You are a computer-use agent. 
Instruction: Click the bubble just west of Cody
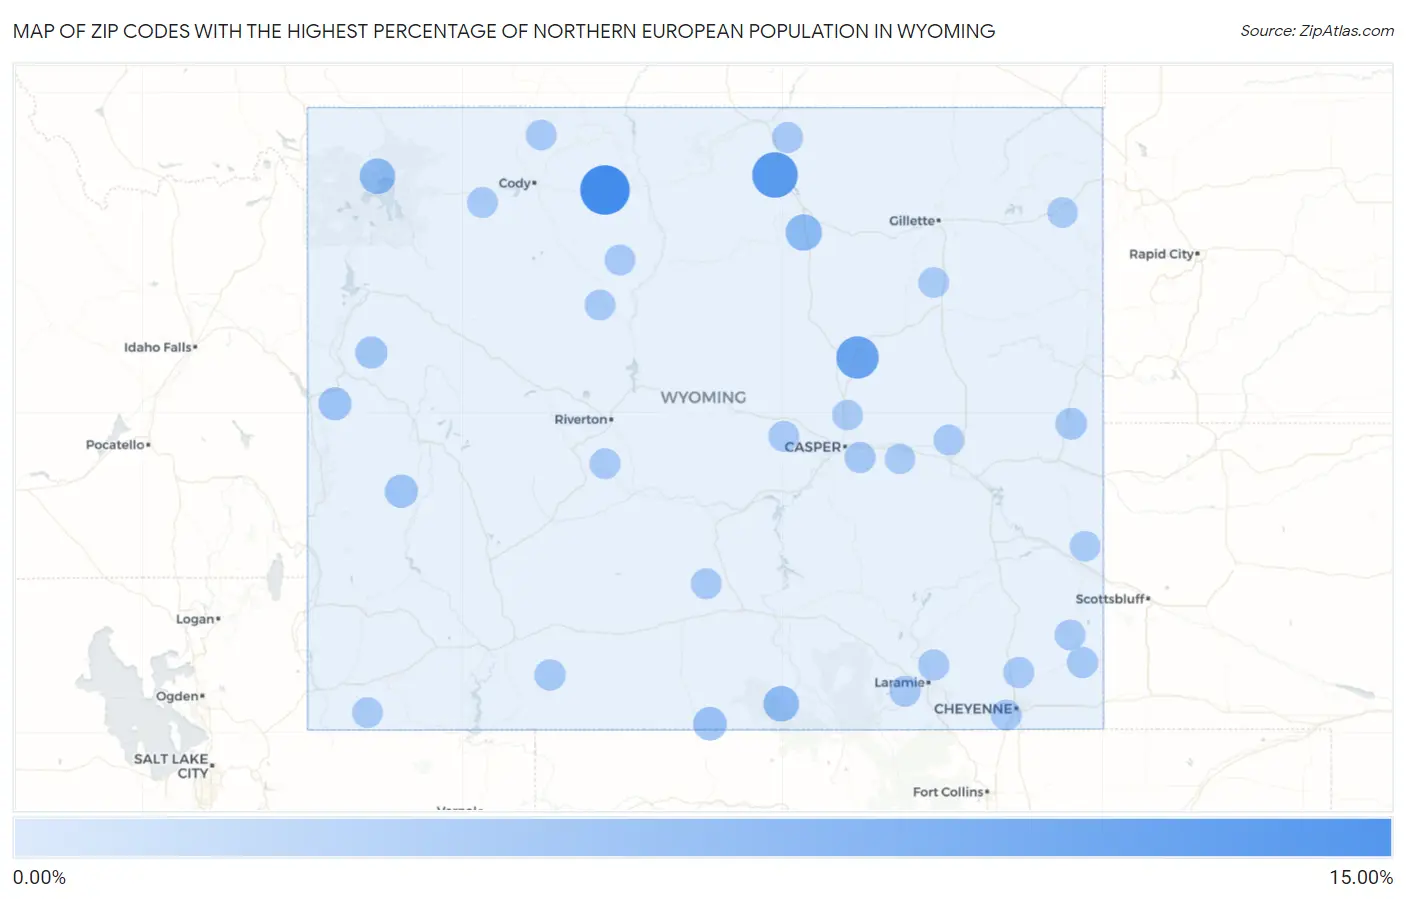coord(482,203)
